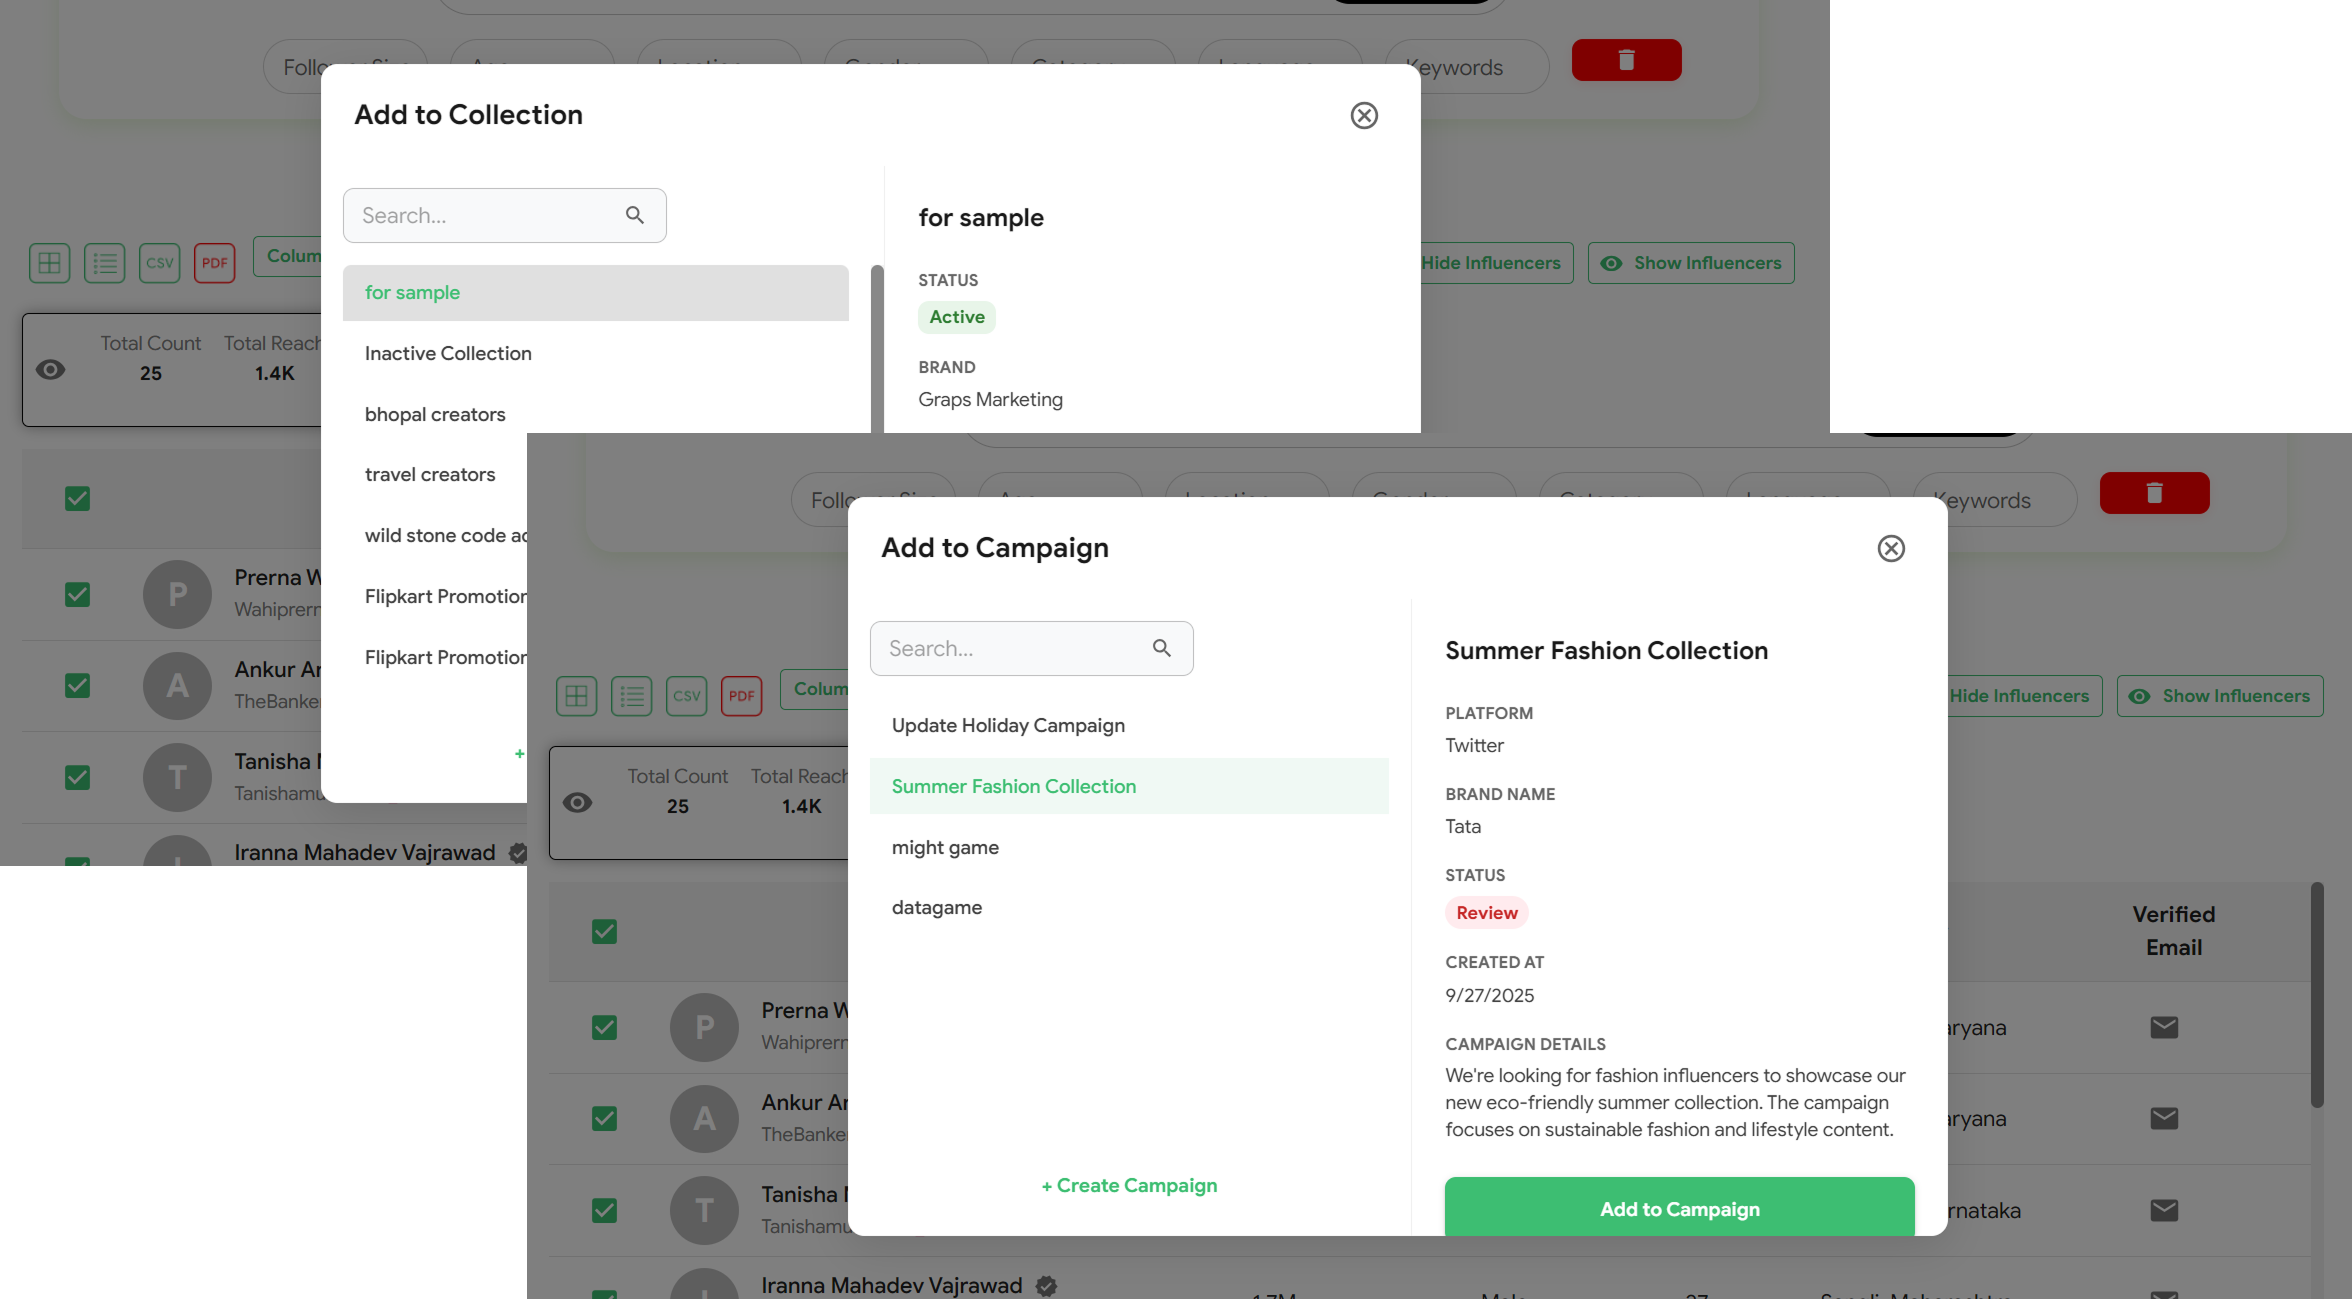Click the CSV export icon beside the PDF icon
The image size is (2352, 1299).
click(x=686, y=696)
